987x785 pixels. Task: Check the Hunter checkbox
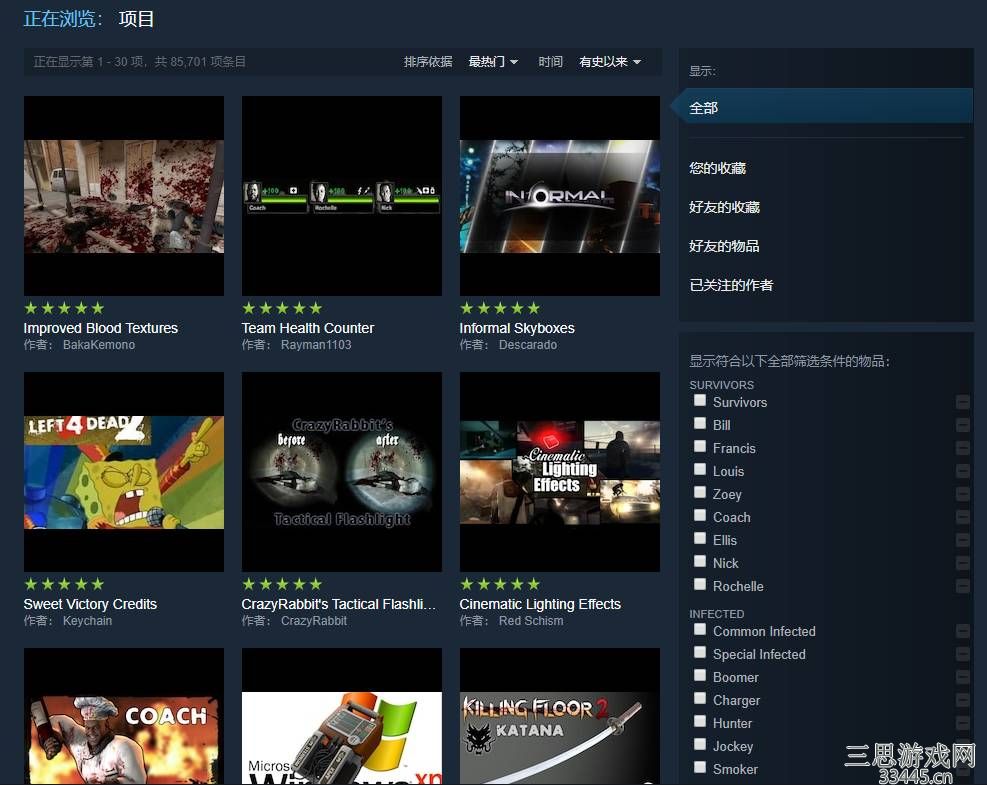tap(699, 721)
